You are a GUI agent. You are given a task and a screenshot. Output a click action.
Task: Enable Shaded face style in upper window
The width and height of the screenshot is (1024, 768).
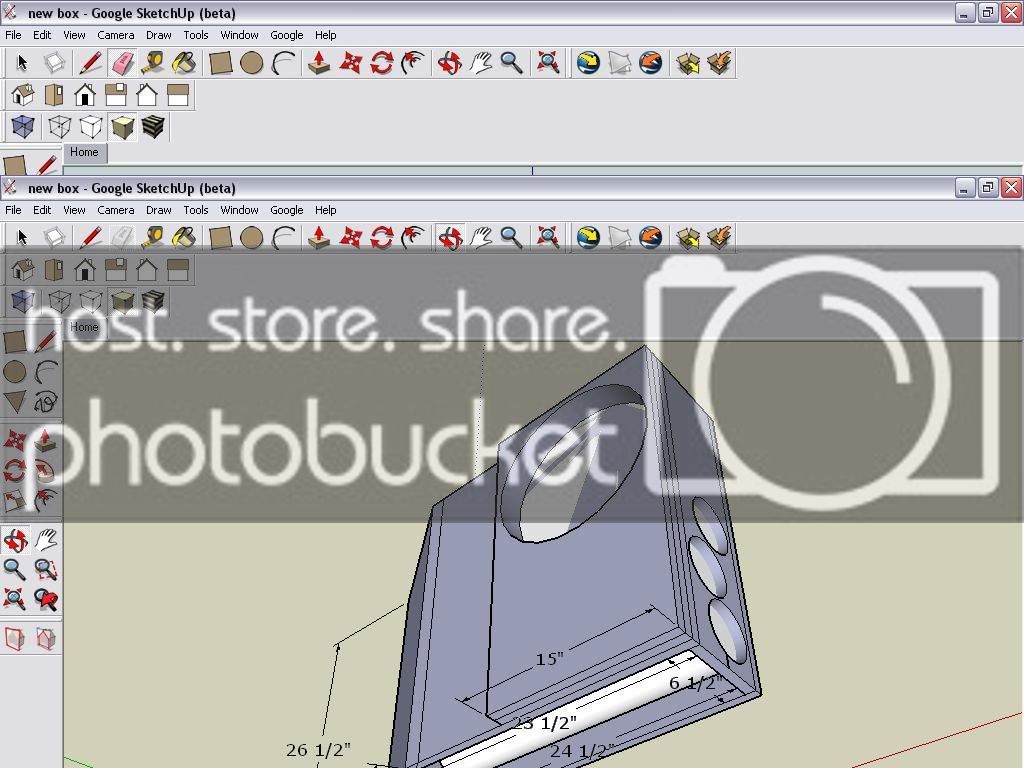(122, 126)
